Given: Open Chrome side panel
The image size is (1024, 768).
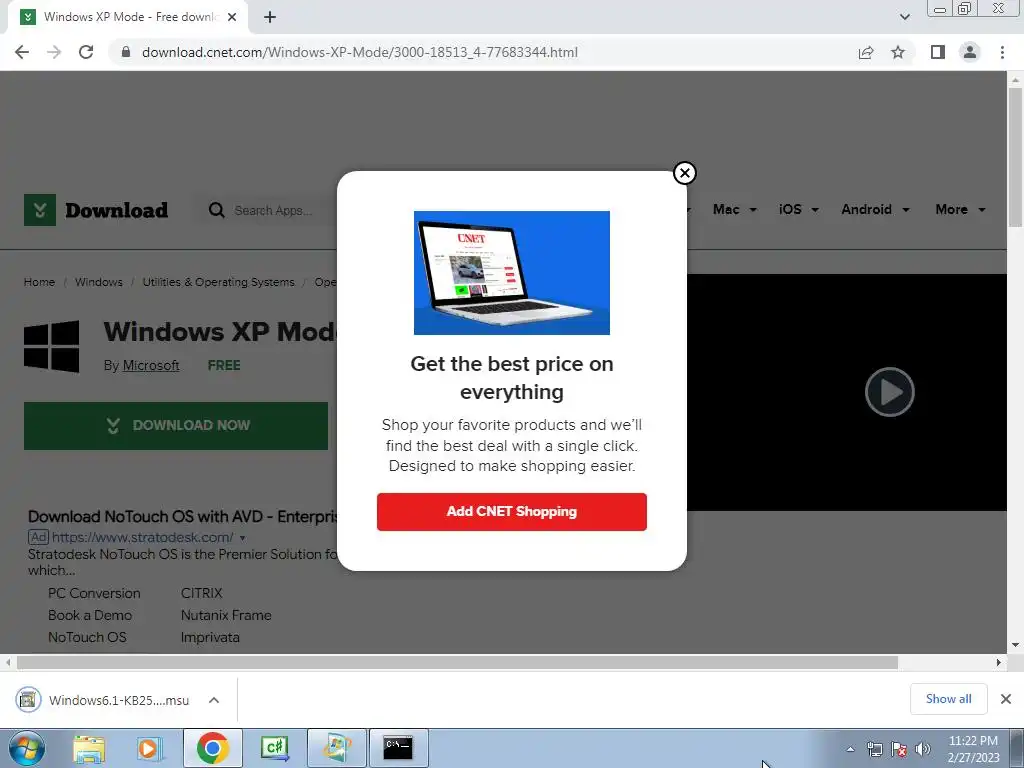Looking at the screenshot, I should pyautogui.click(x=938, y=52).
